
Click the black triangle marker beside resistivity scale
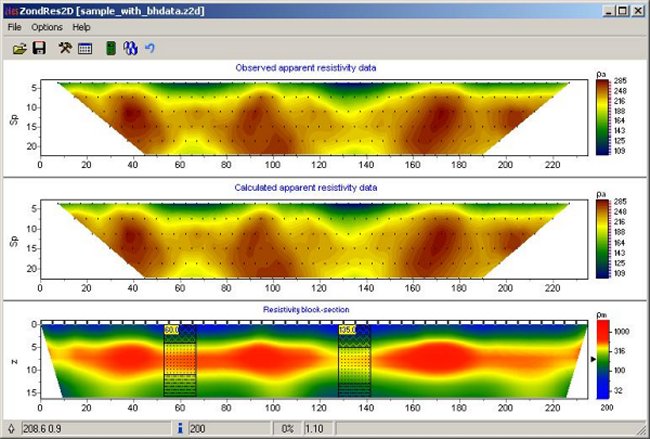[595, 357]
